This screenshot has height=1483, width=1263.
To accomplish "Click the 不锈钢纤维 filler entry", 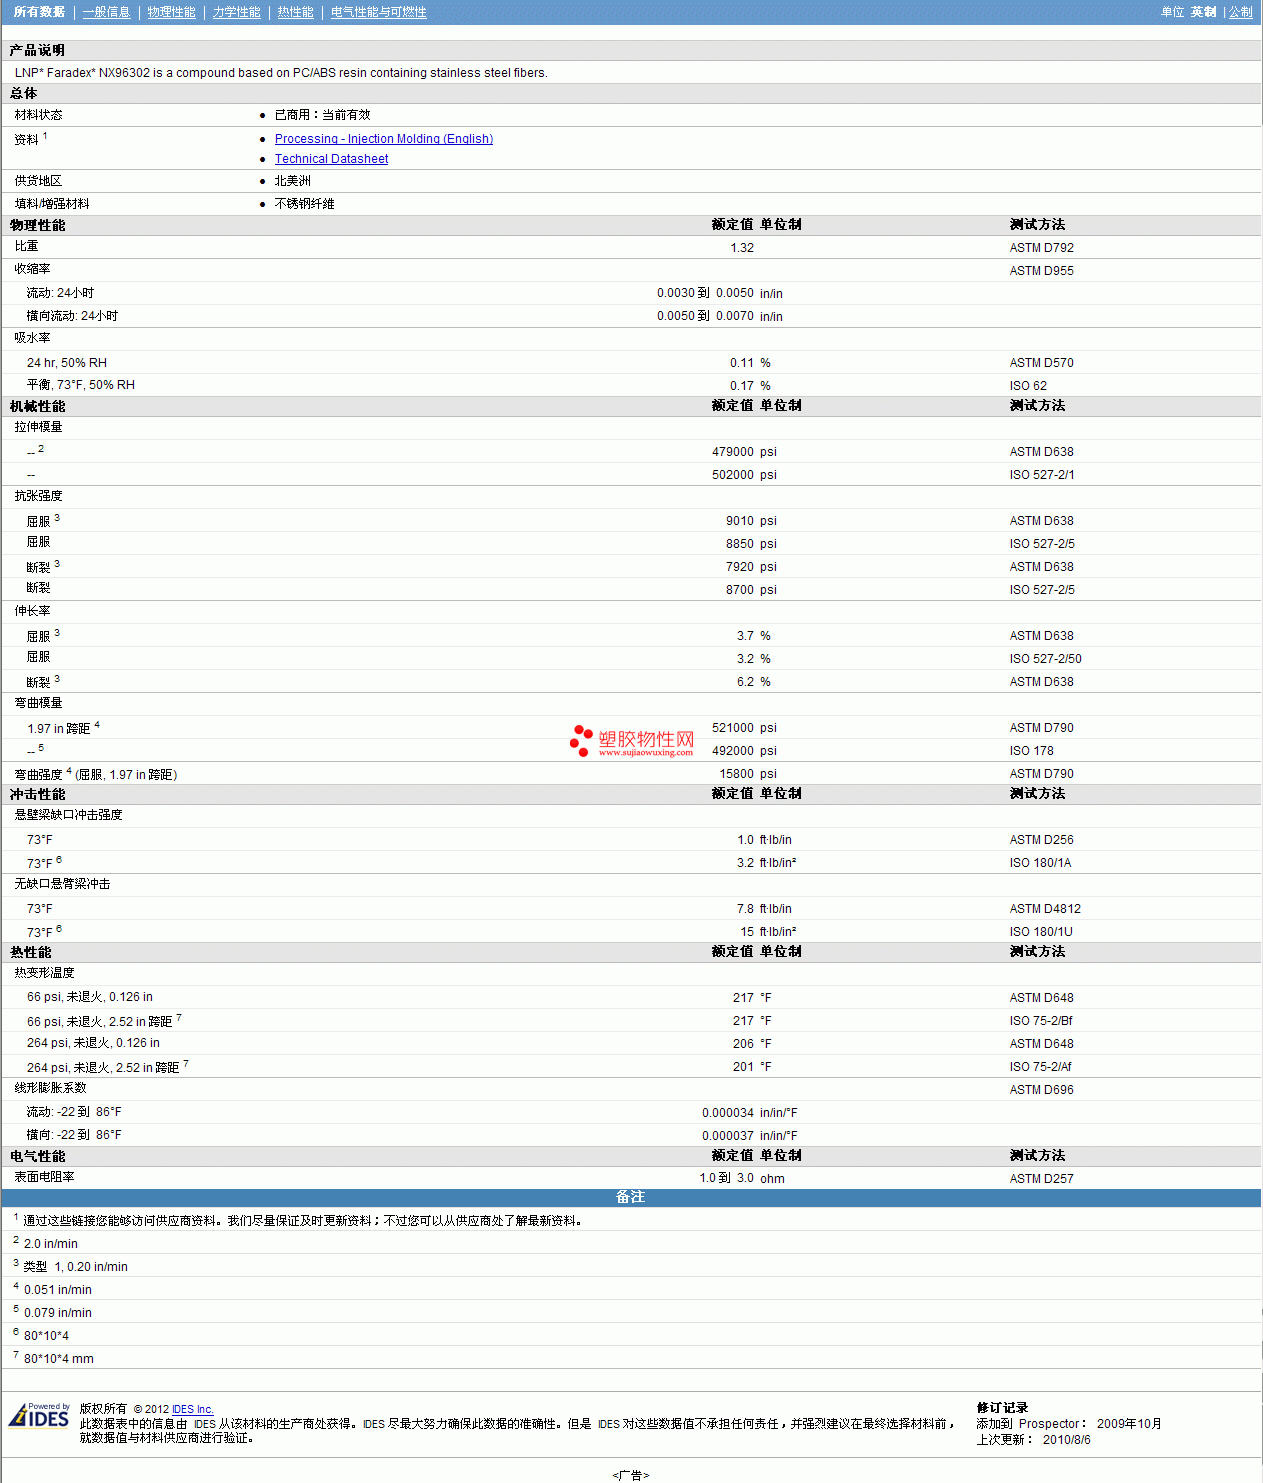I will point(304,204).
